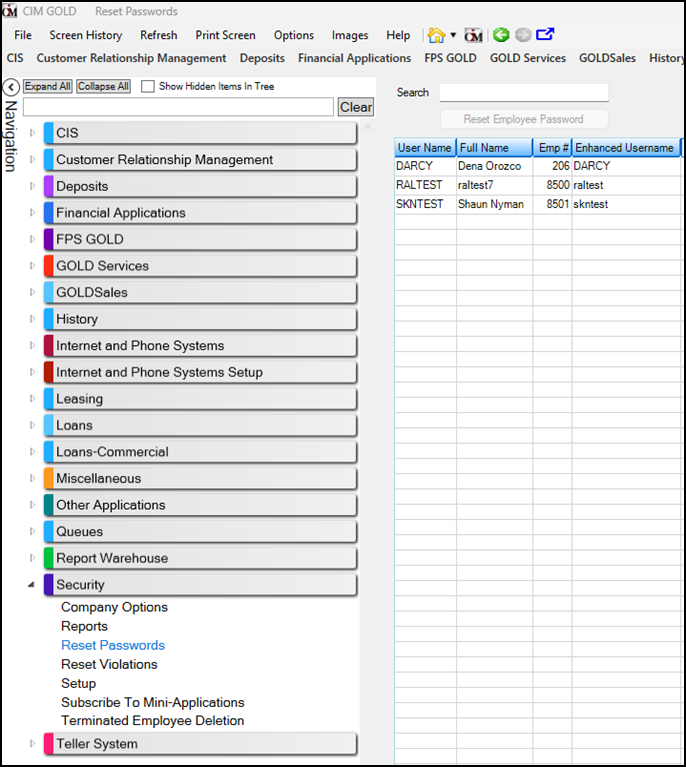Collapse the Security tree node arrow
The width and height of the screenshot is (686, 767).
click(x=31, y=585)
